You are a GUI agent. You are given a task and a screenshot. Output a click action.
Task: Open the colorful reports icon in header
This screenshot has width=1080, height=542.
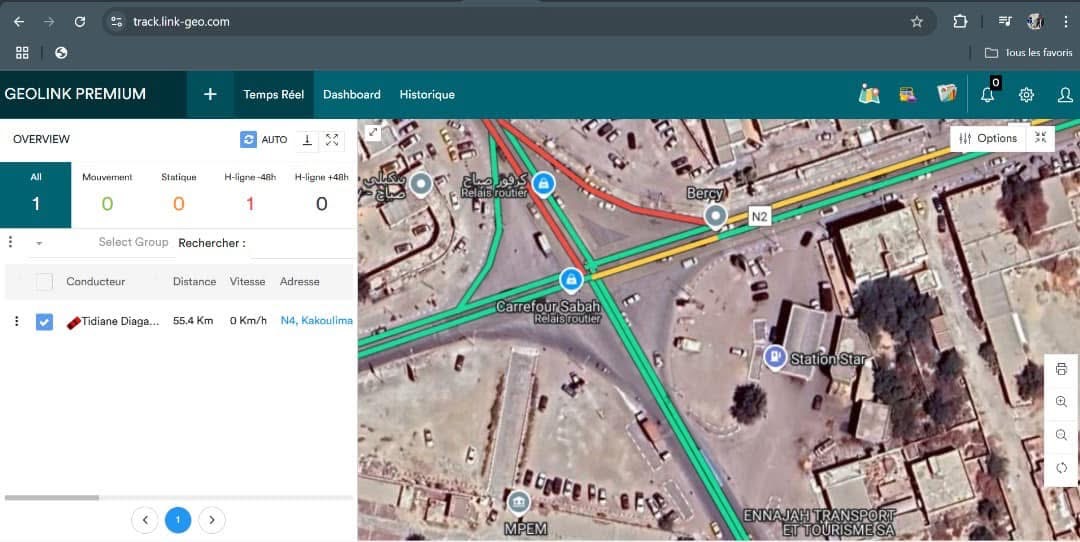(x=908, y=94)
